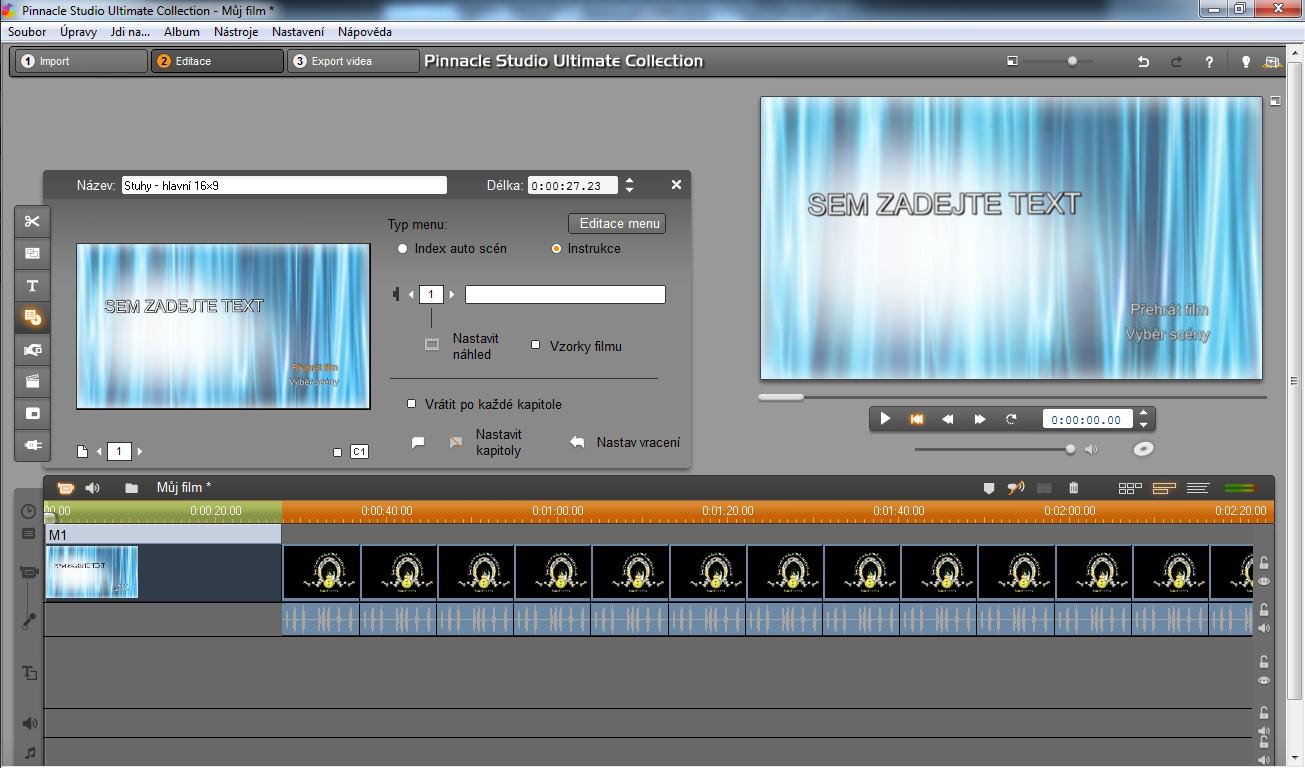The image size is (1305, 768).
Task: Open the Soubor menu
Action: coord(27,32)
